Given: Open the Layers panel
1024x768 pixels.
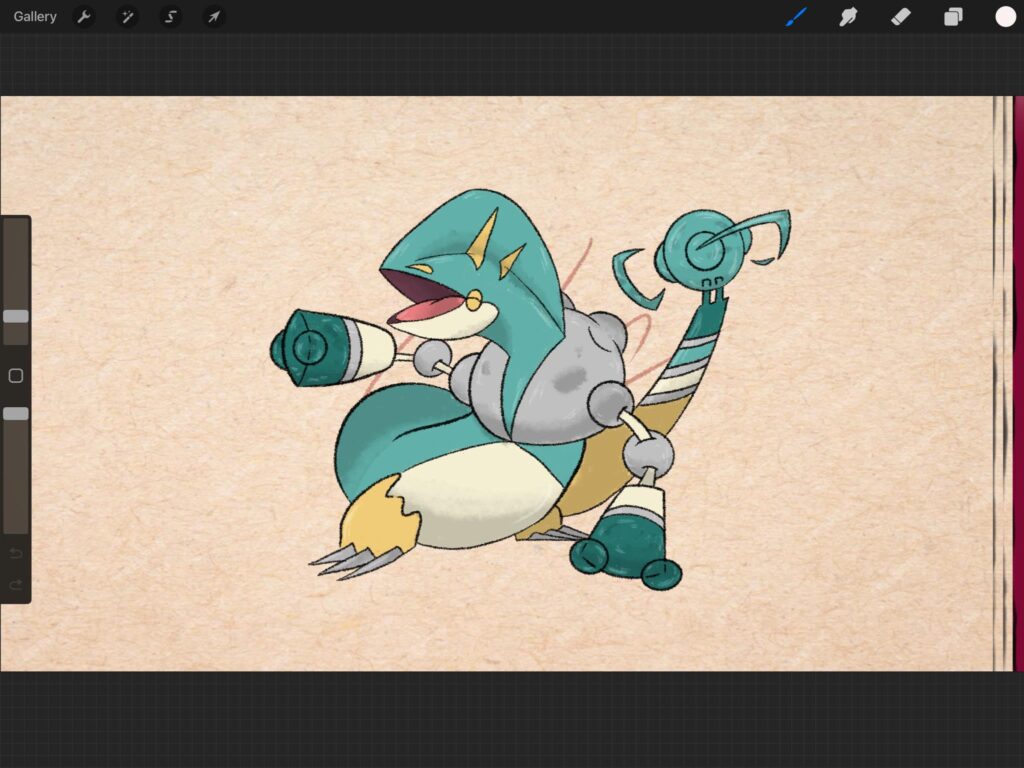Looking at the screenshot, I should pyautogui.click(x=953, y=16).
